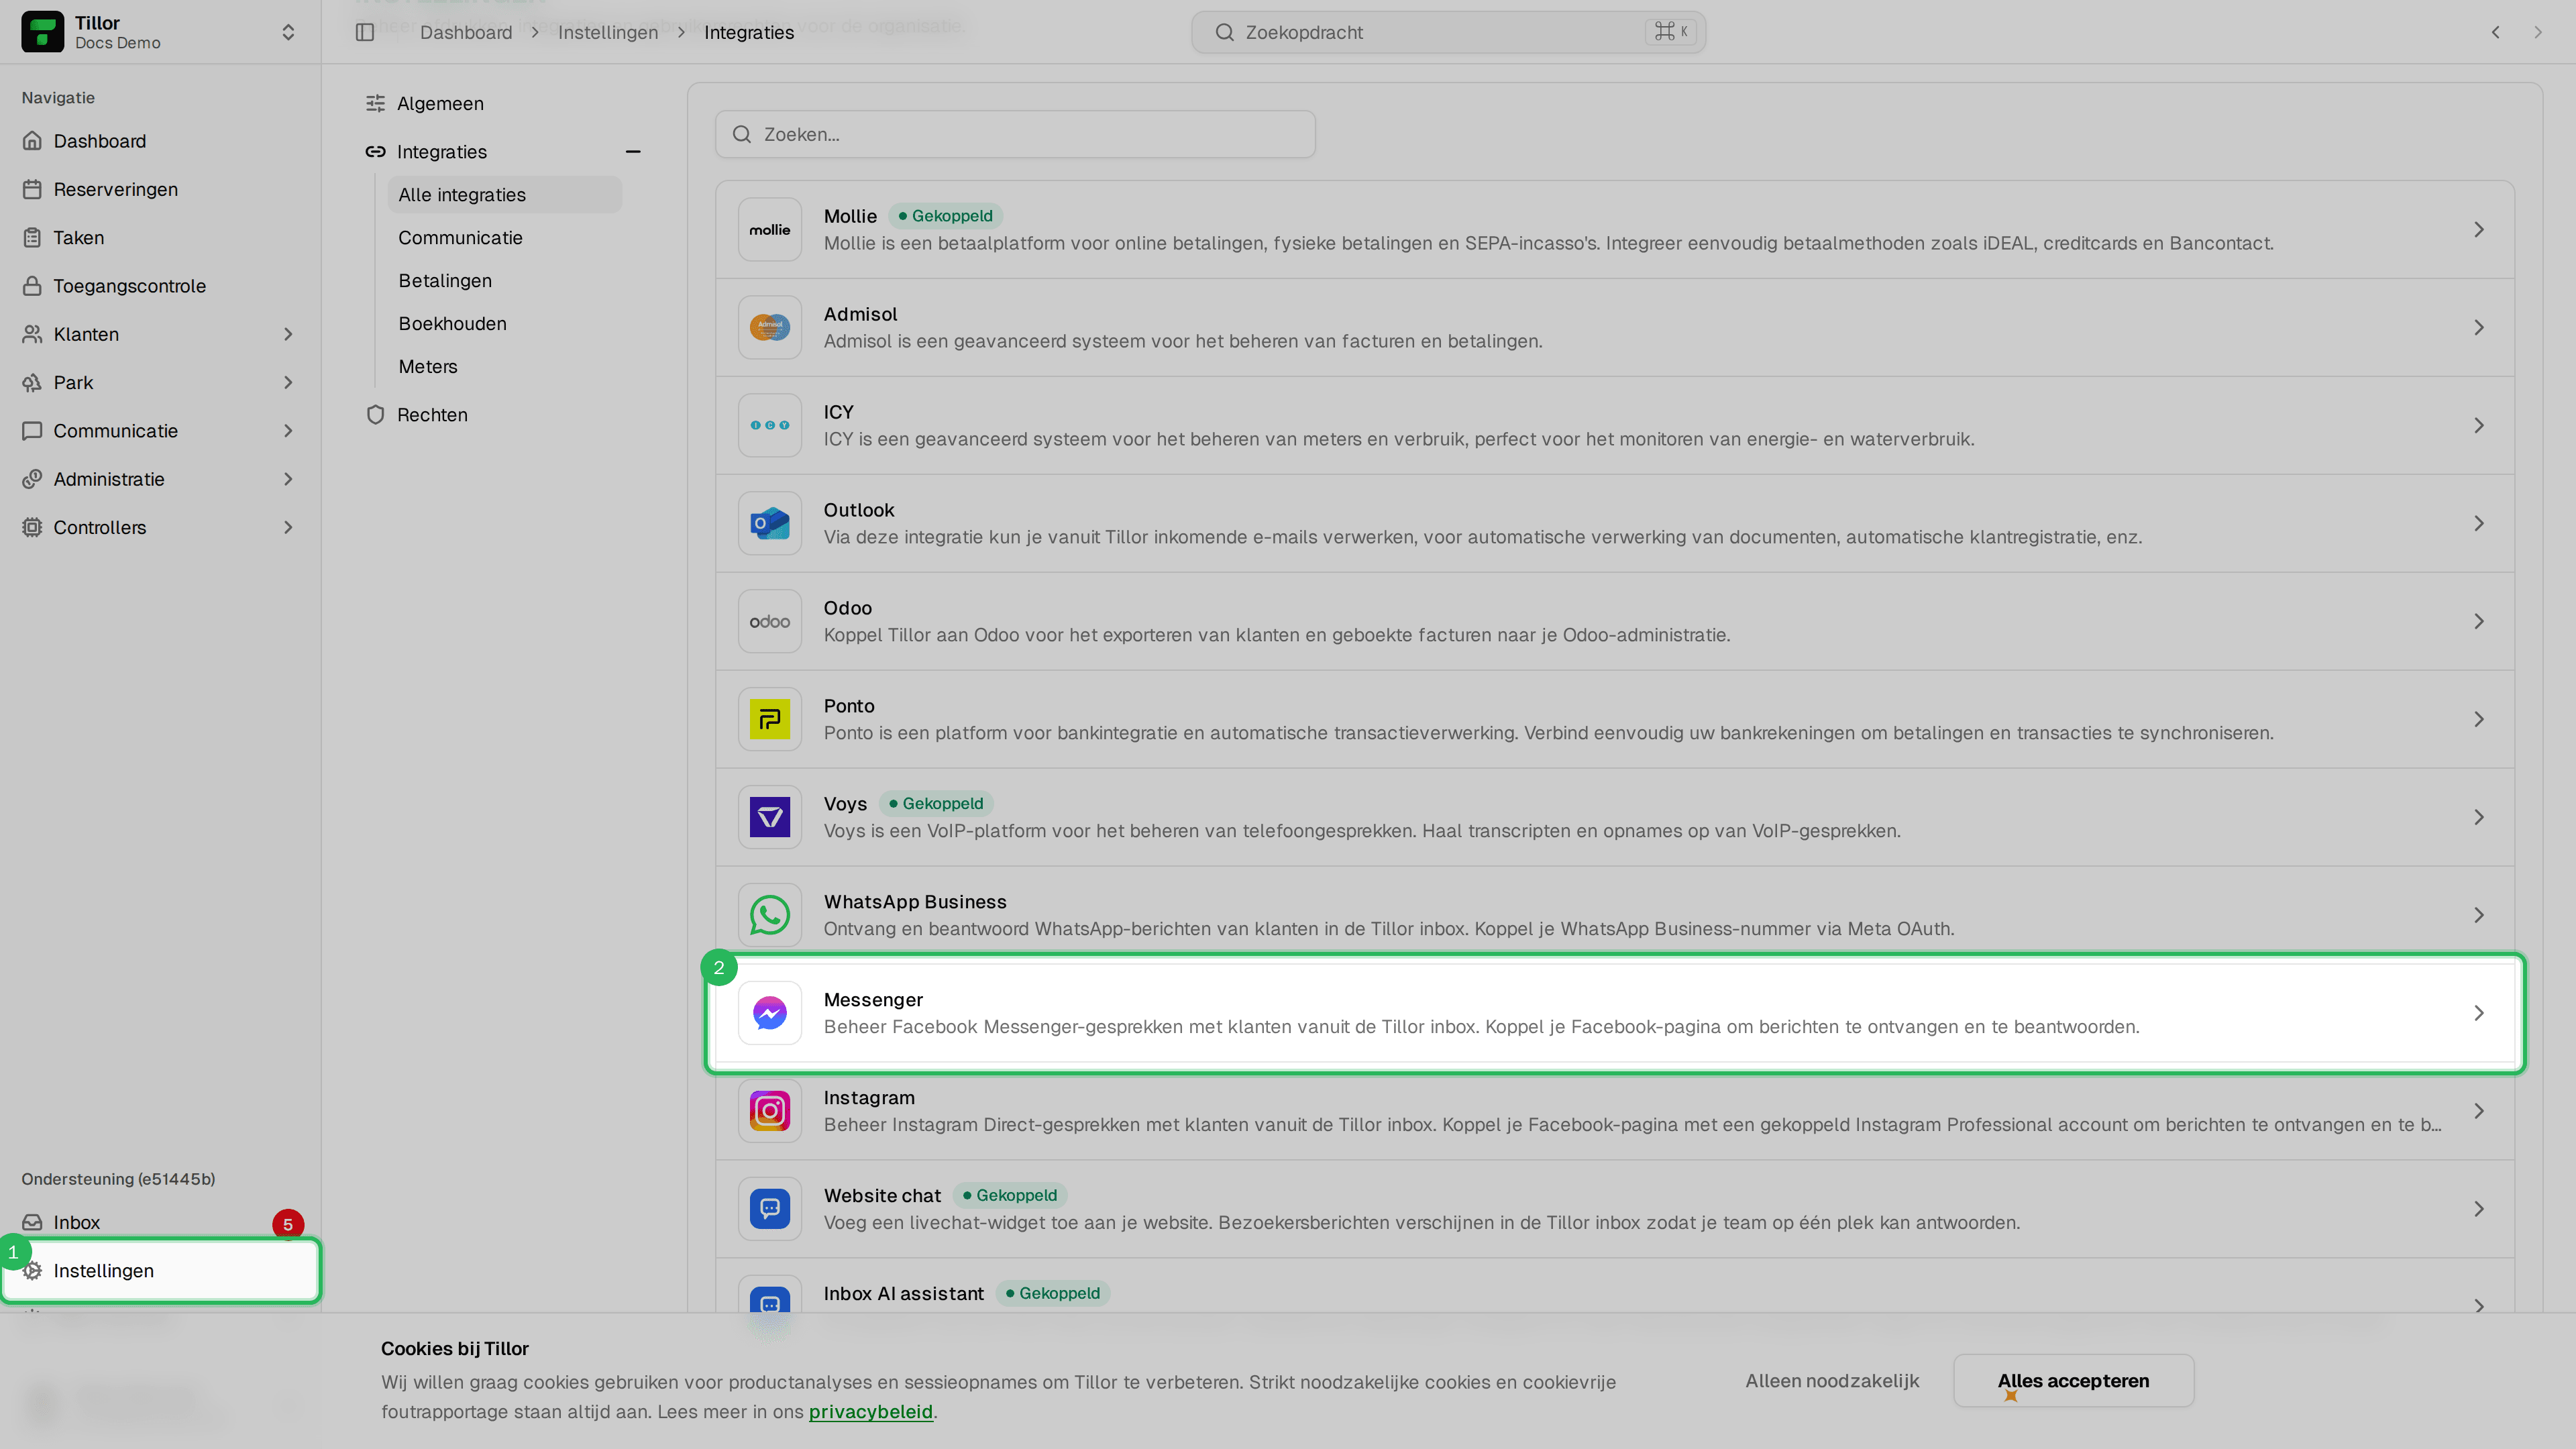
Task: Collapse the Integraties settings section
Action: point(633,151)
